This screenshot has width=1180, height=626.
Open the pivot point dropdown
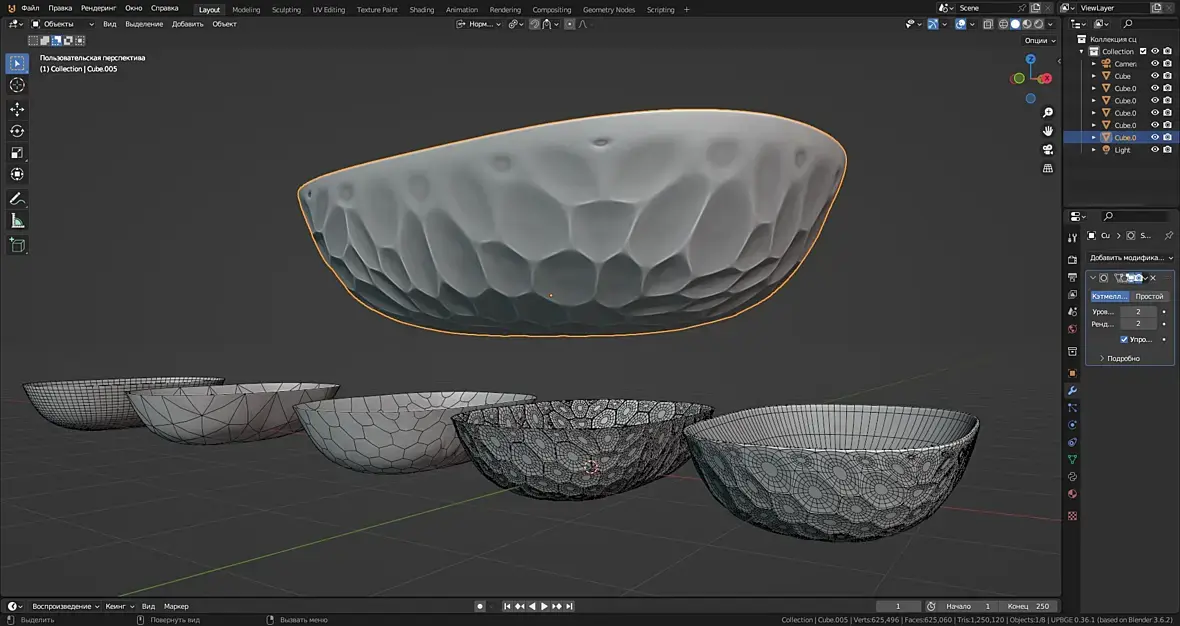click(x=515, y=24)
